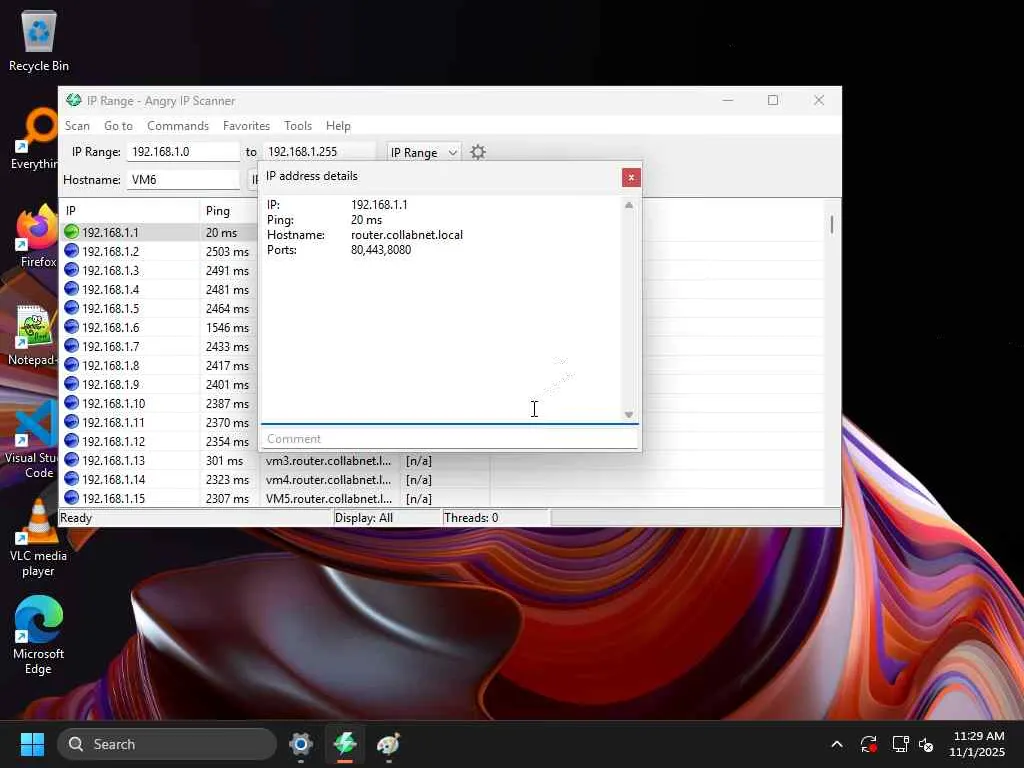The height and width of the screenshot is (768, 1024).
Task: Click the green status icon for 192.168.1.1
Action: pos(71,232)
